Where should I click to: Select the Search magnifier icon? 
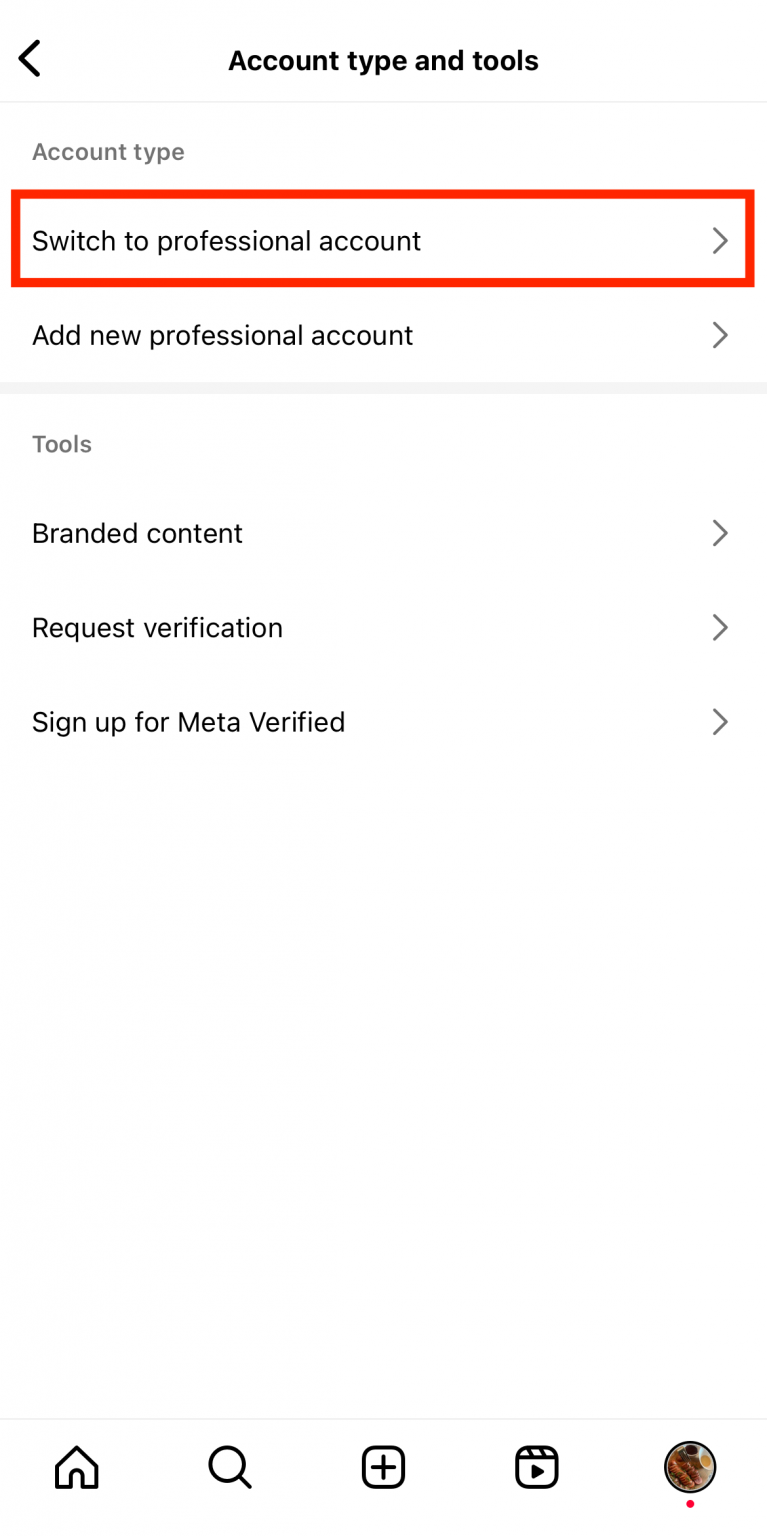[x=229, y=1467]
